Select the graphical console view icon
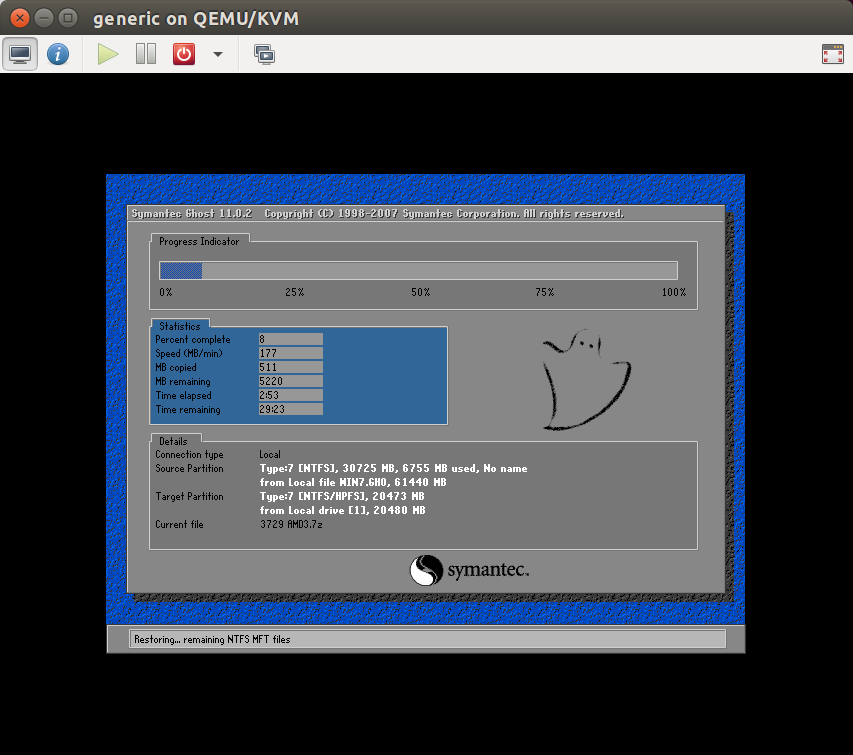The width and height of the screenshot is (853, 755). [20, 54]
